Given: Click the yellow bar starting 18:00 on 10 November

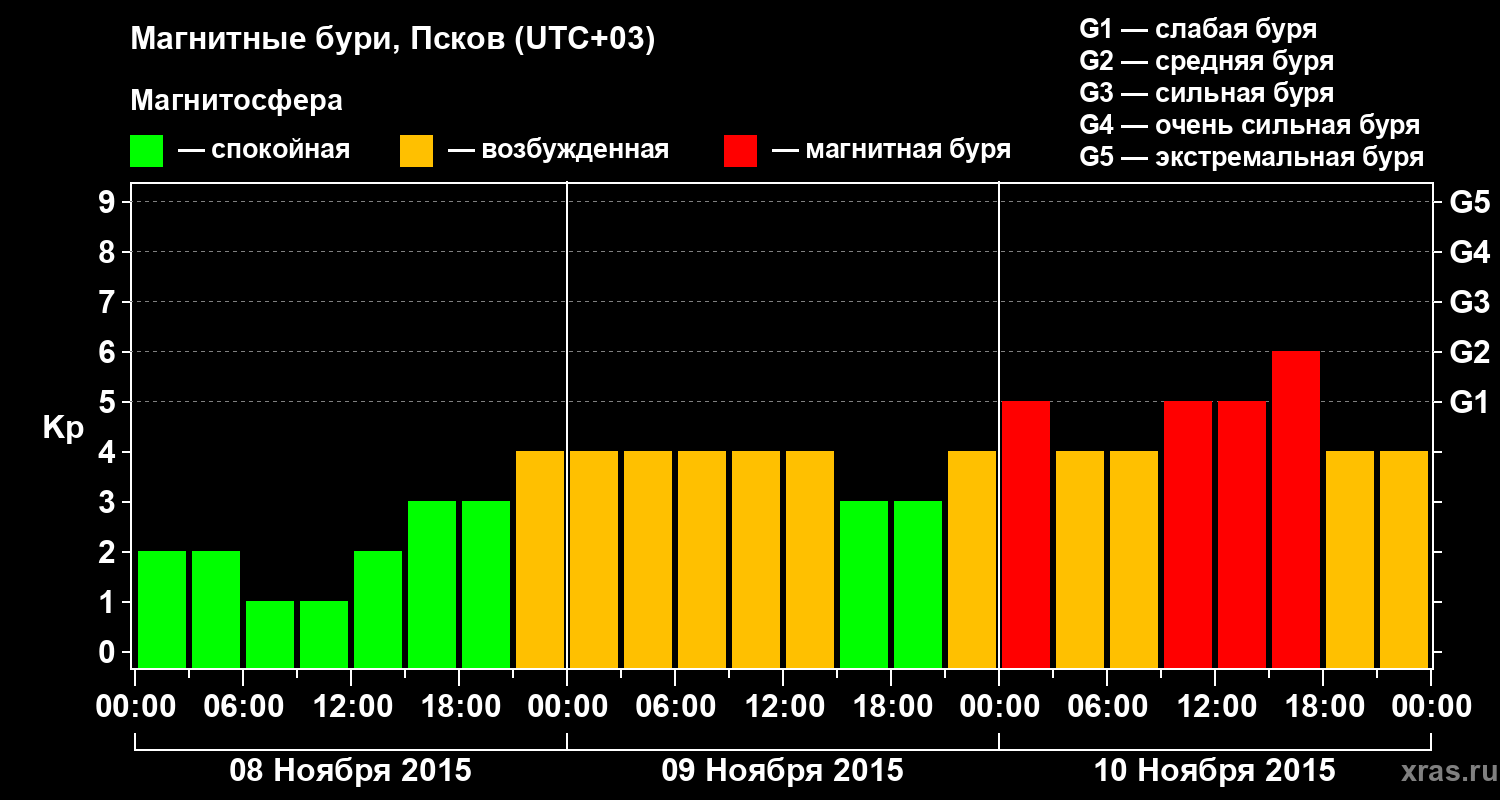Looking at the screenshot, I should [x=1350, y=559].
